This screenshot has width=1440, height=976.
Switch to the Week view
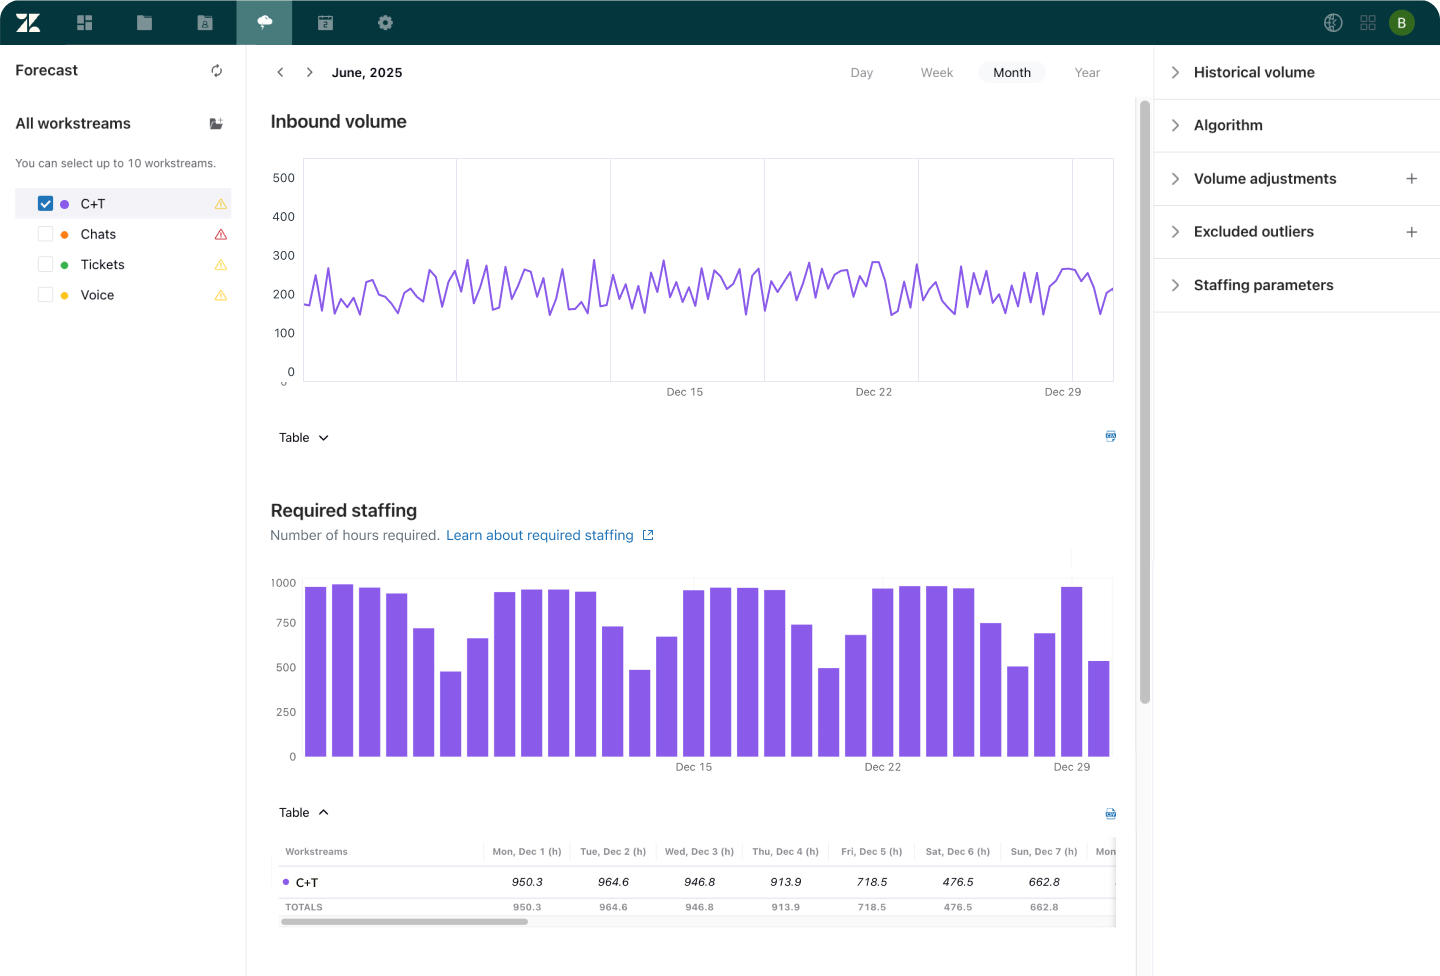[936, 73]
